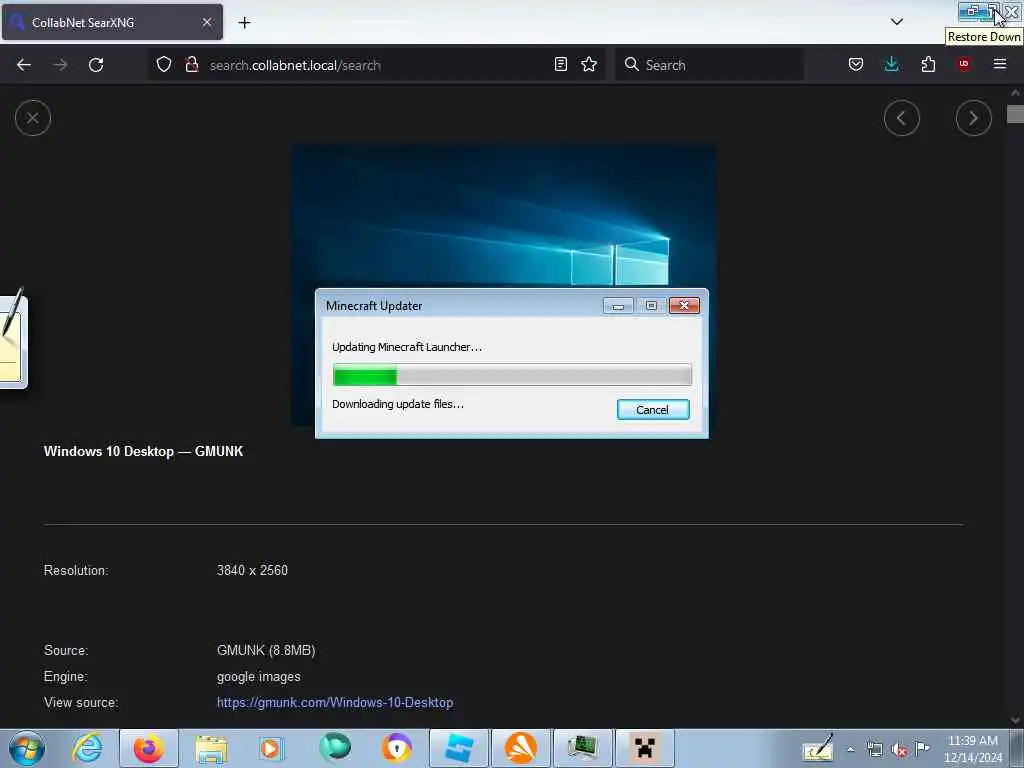The image size is (1024, 768).
Task: Select the CollabNet SearXNG tab
Action: point(112,22)
